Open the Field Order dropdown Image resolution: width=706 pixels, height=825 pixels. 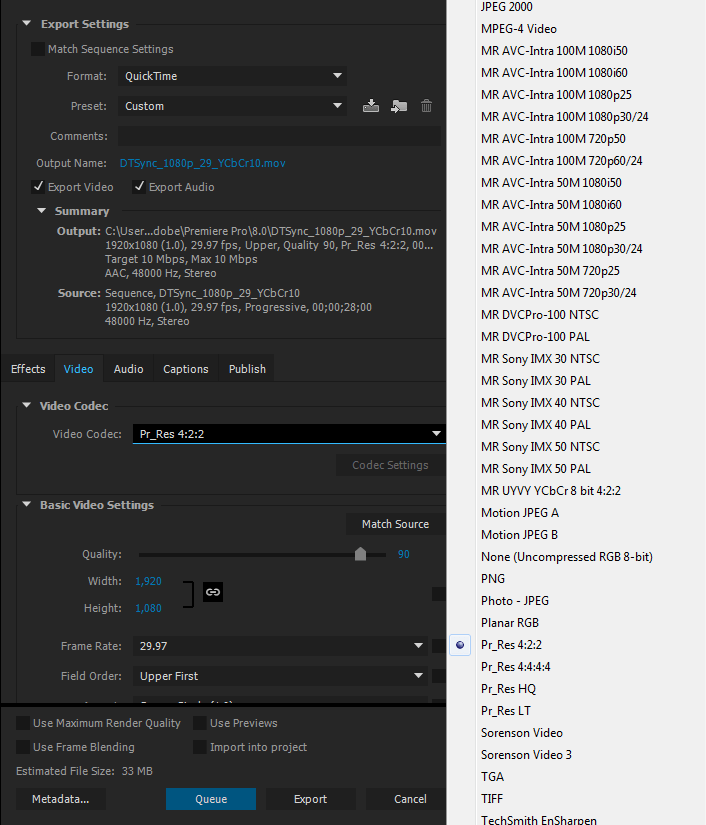279,676
